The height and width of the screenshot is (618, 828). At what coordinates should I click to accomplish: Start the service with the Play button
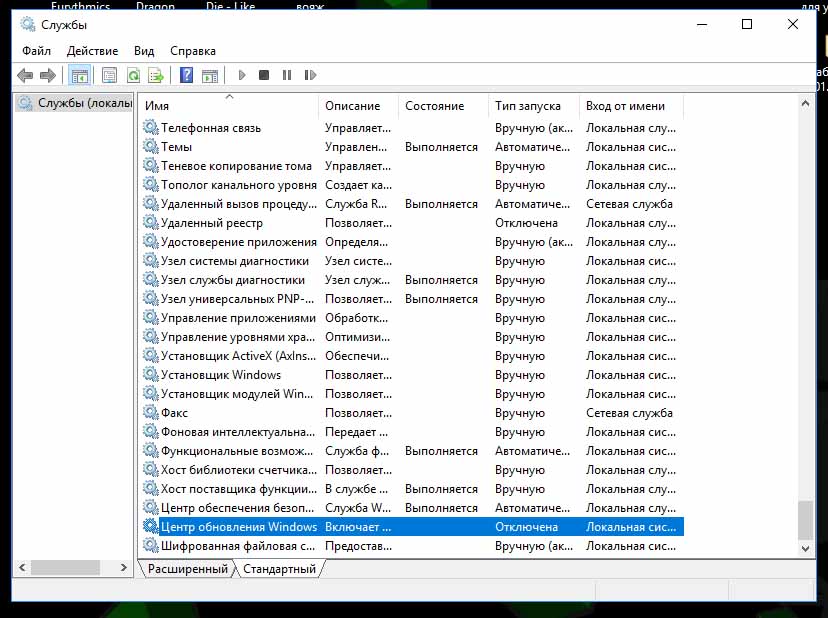(242, 75)
